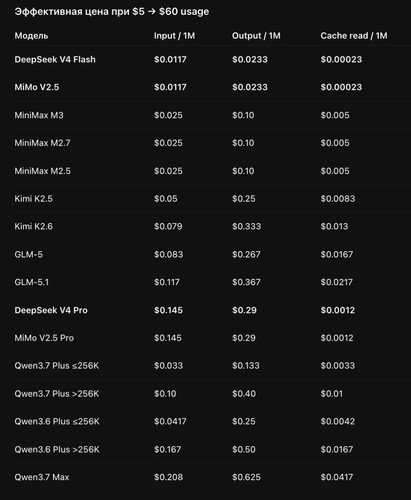The height and width of the screenshot is (500, 411).
Task: Click the Qwen3.7 Max row label
Action: click(x=42, y=477)
